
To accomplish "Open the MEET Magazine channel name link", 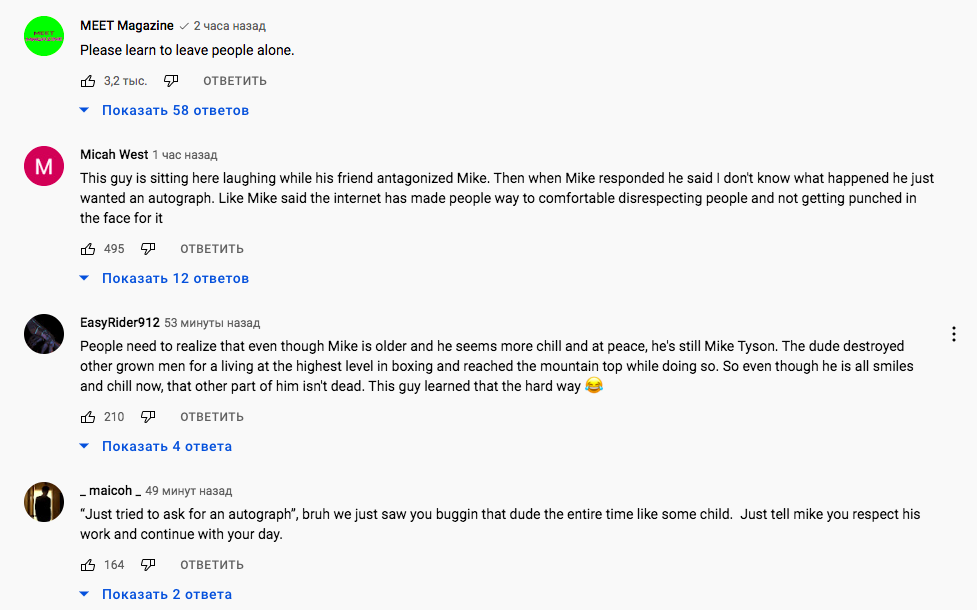I will (x=127, y=26).
